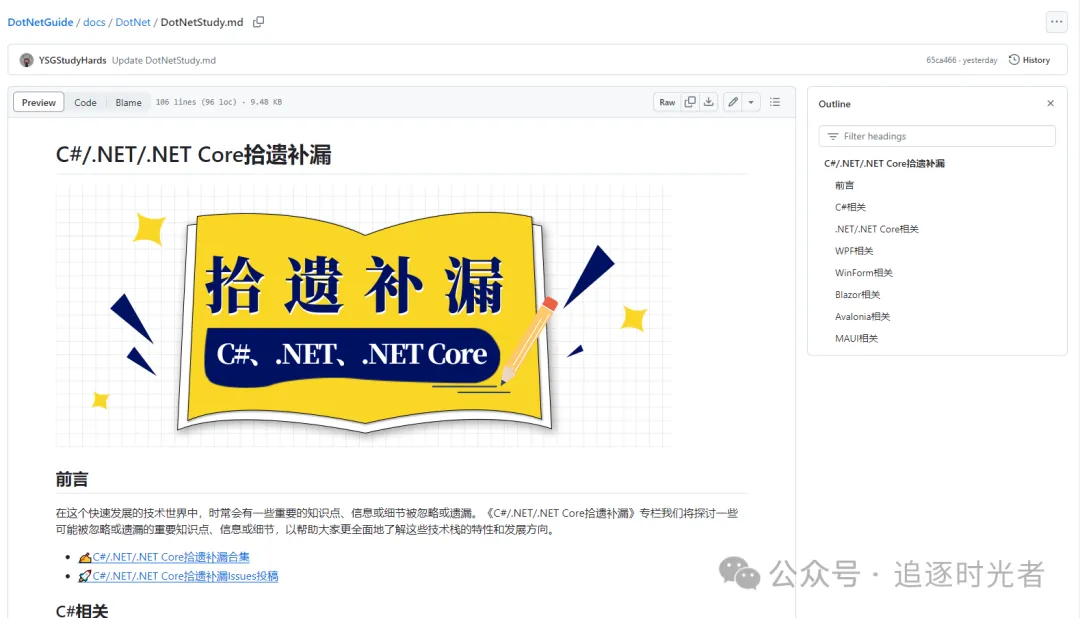Download the raw file icon
1080x618 pixels.
[x=708, y=102]
